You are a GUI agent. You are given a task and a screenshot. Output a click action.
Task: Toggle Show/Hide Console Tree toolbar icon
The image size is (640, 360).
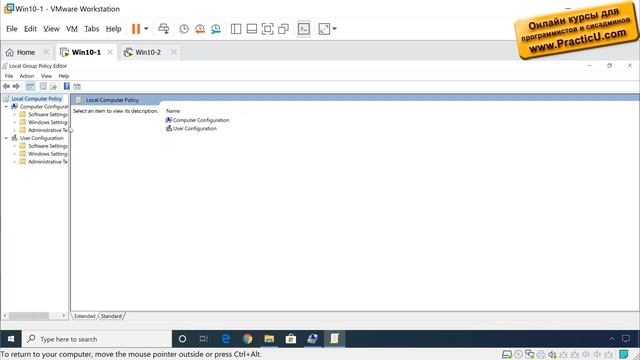pos(30,86)
